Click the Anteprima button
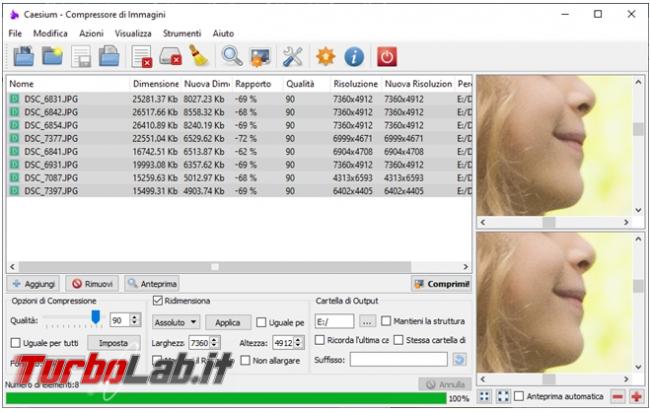 [152, 284]
